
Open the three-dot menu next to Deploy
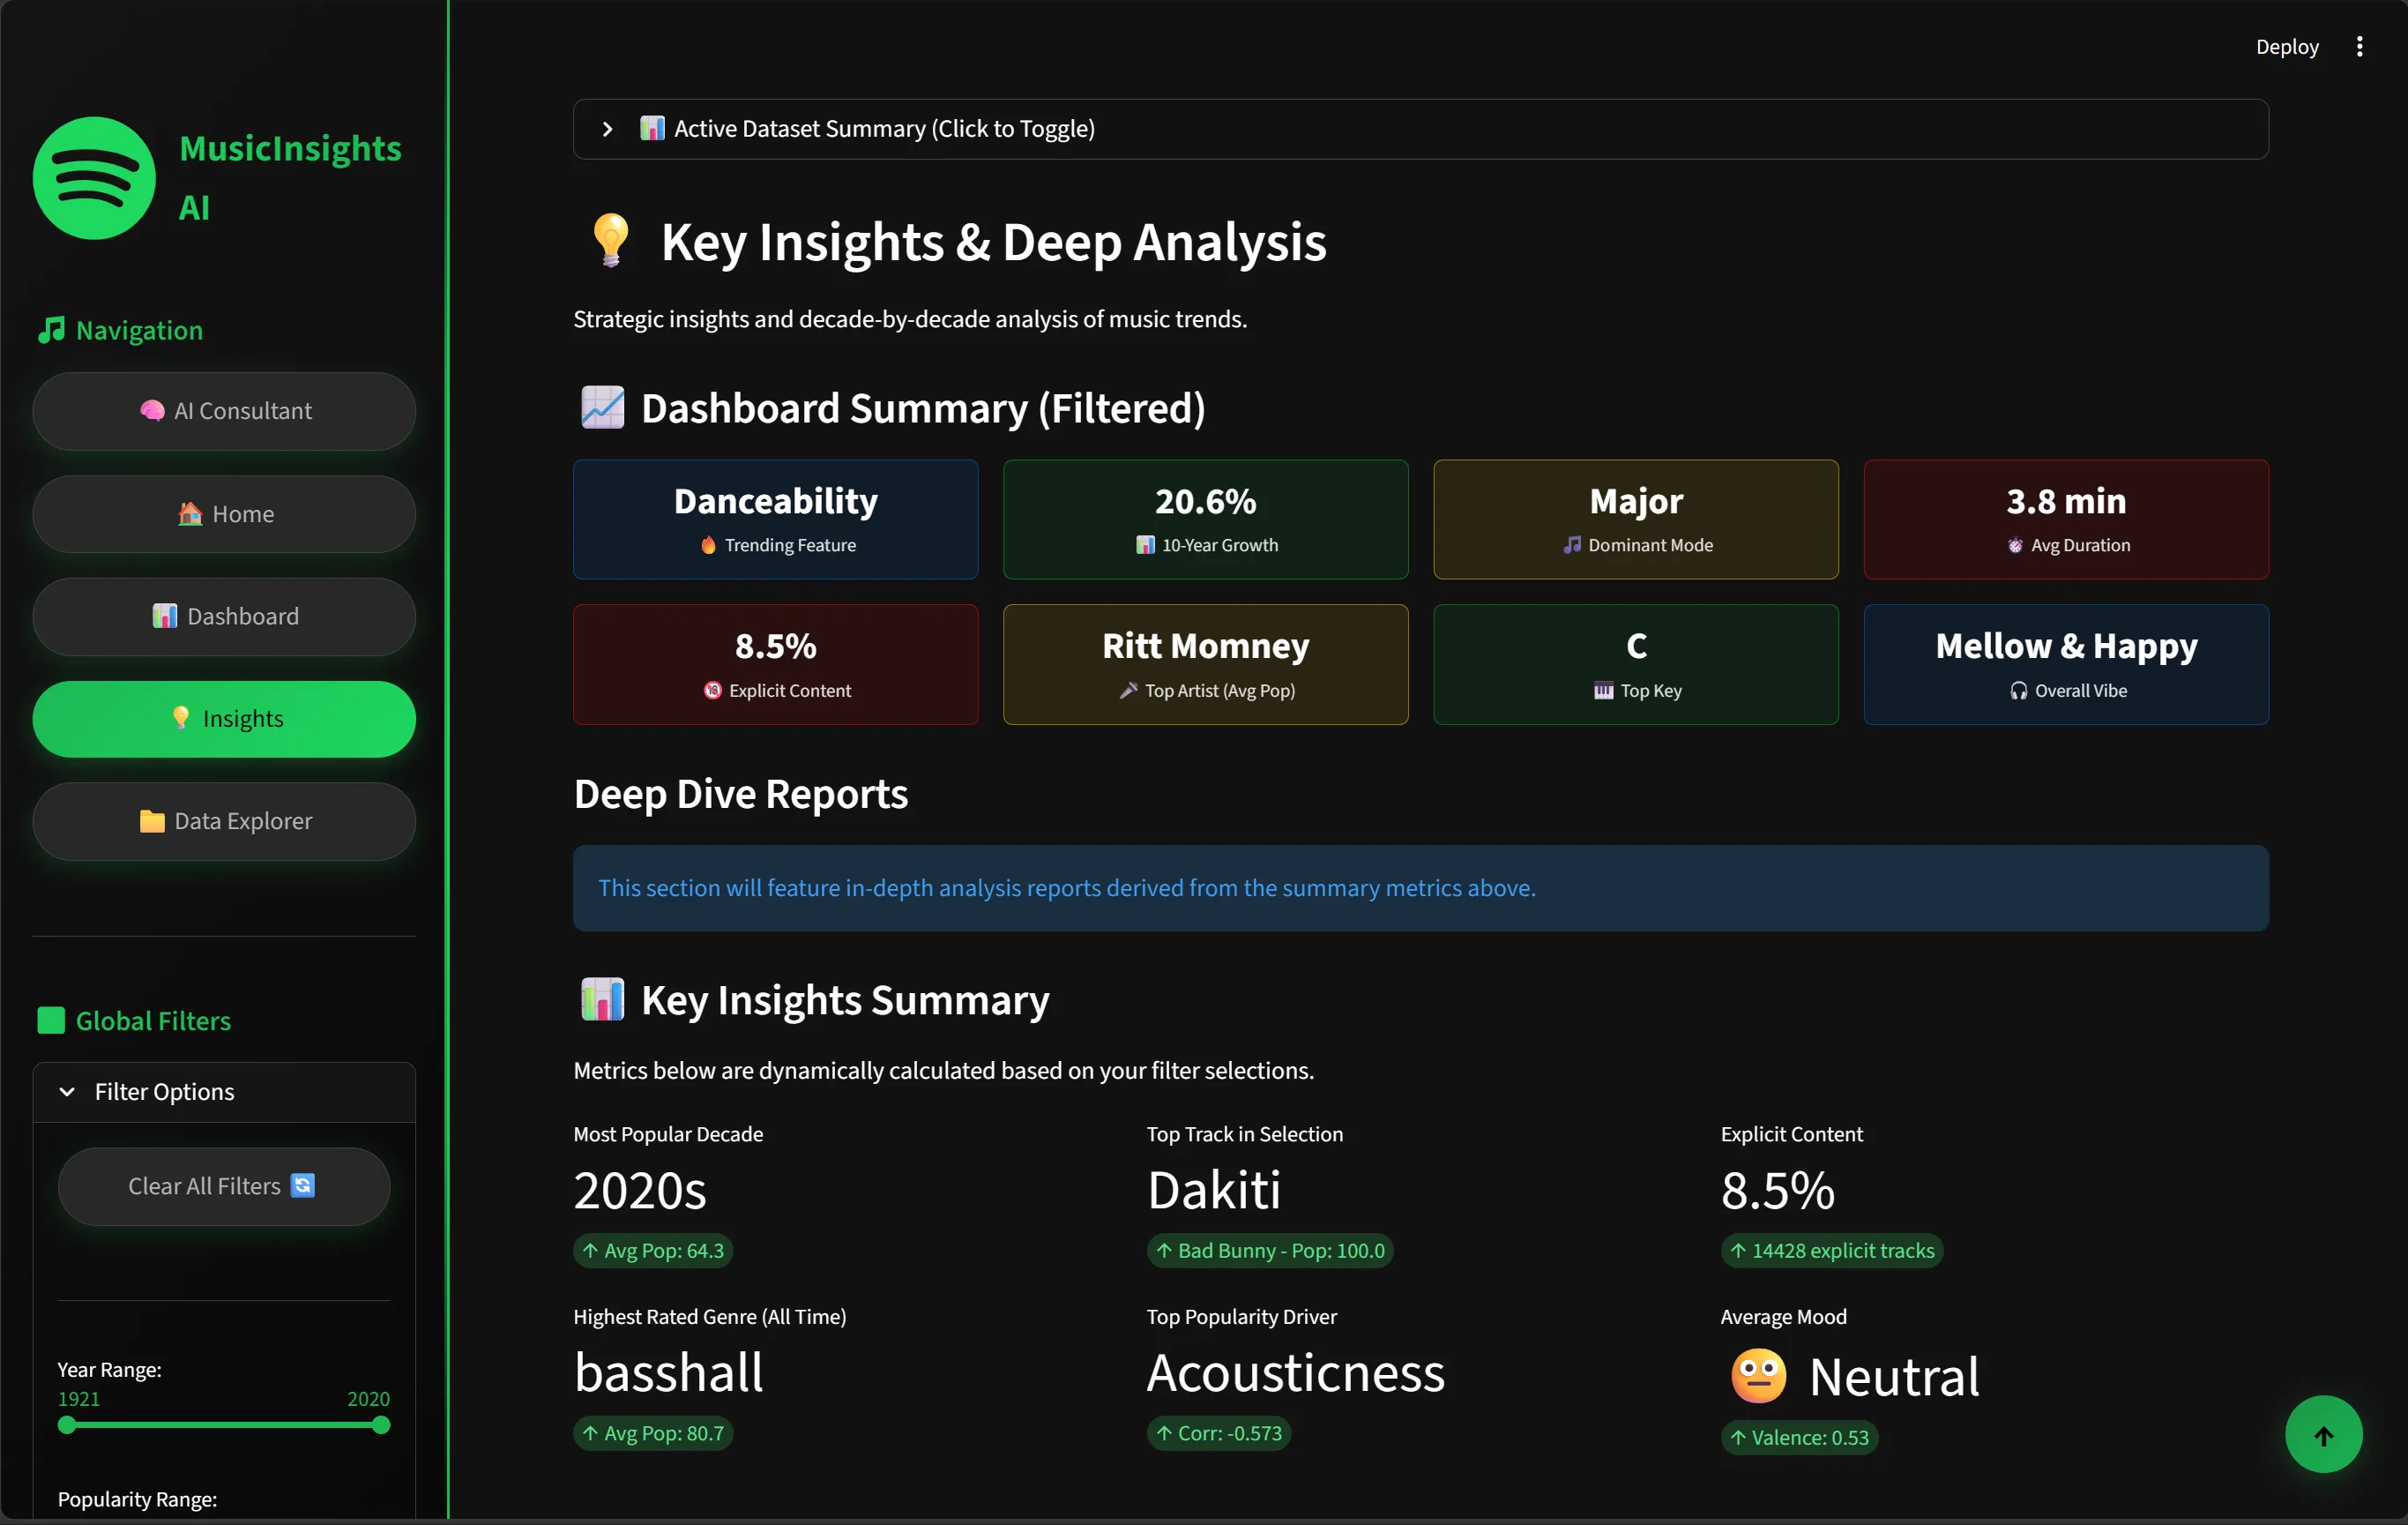(x=2360, y=46)
